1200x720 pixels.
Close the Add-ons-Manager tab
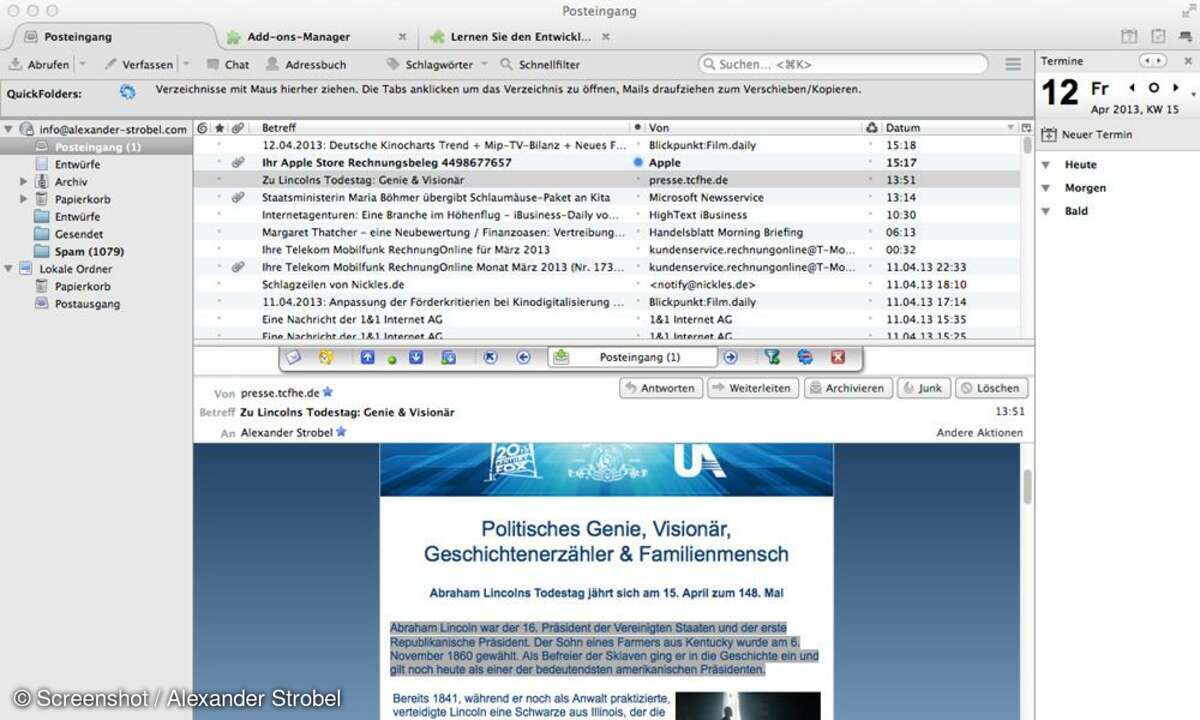tap(403, 37)
